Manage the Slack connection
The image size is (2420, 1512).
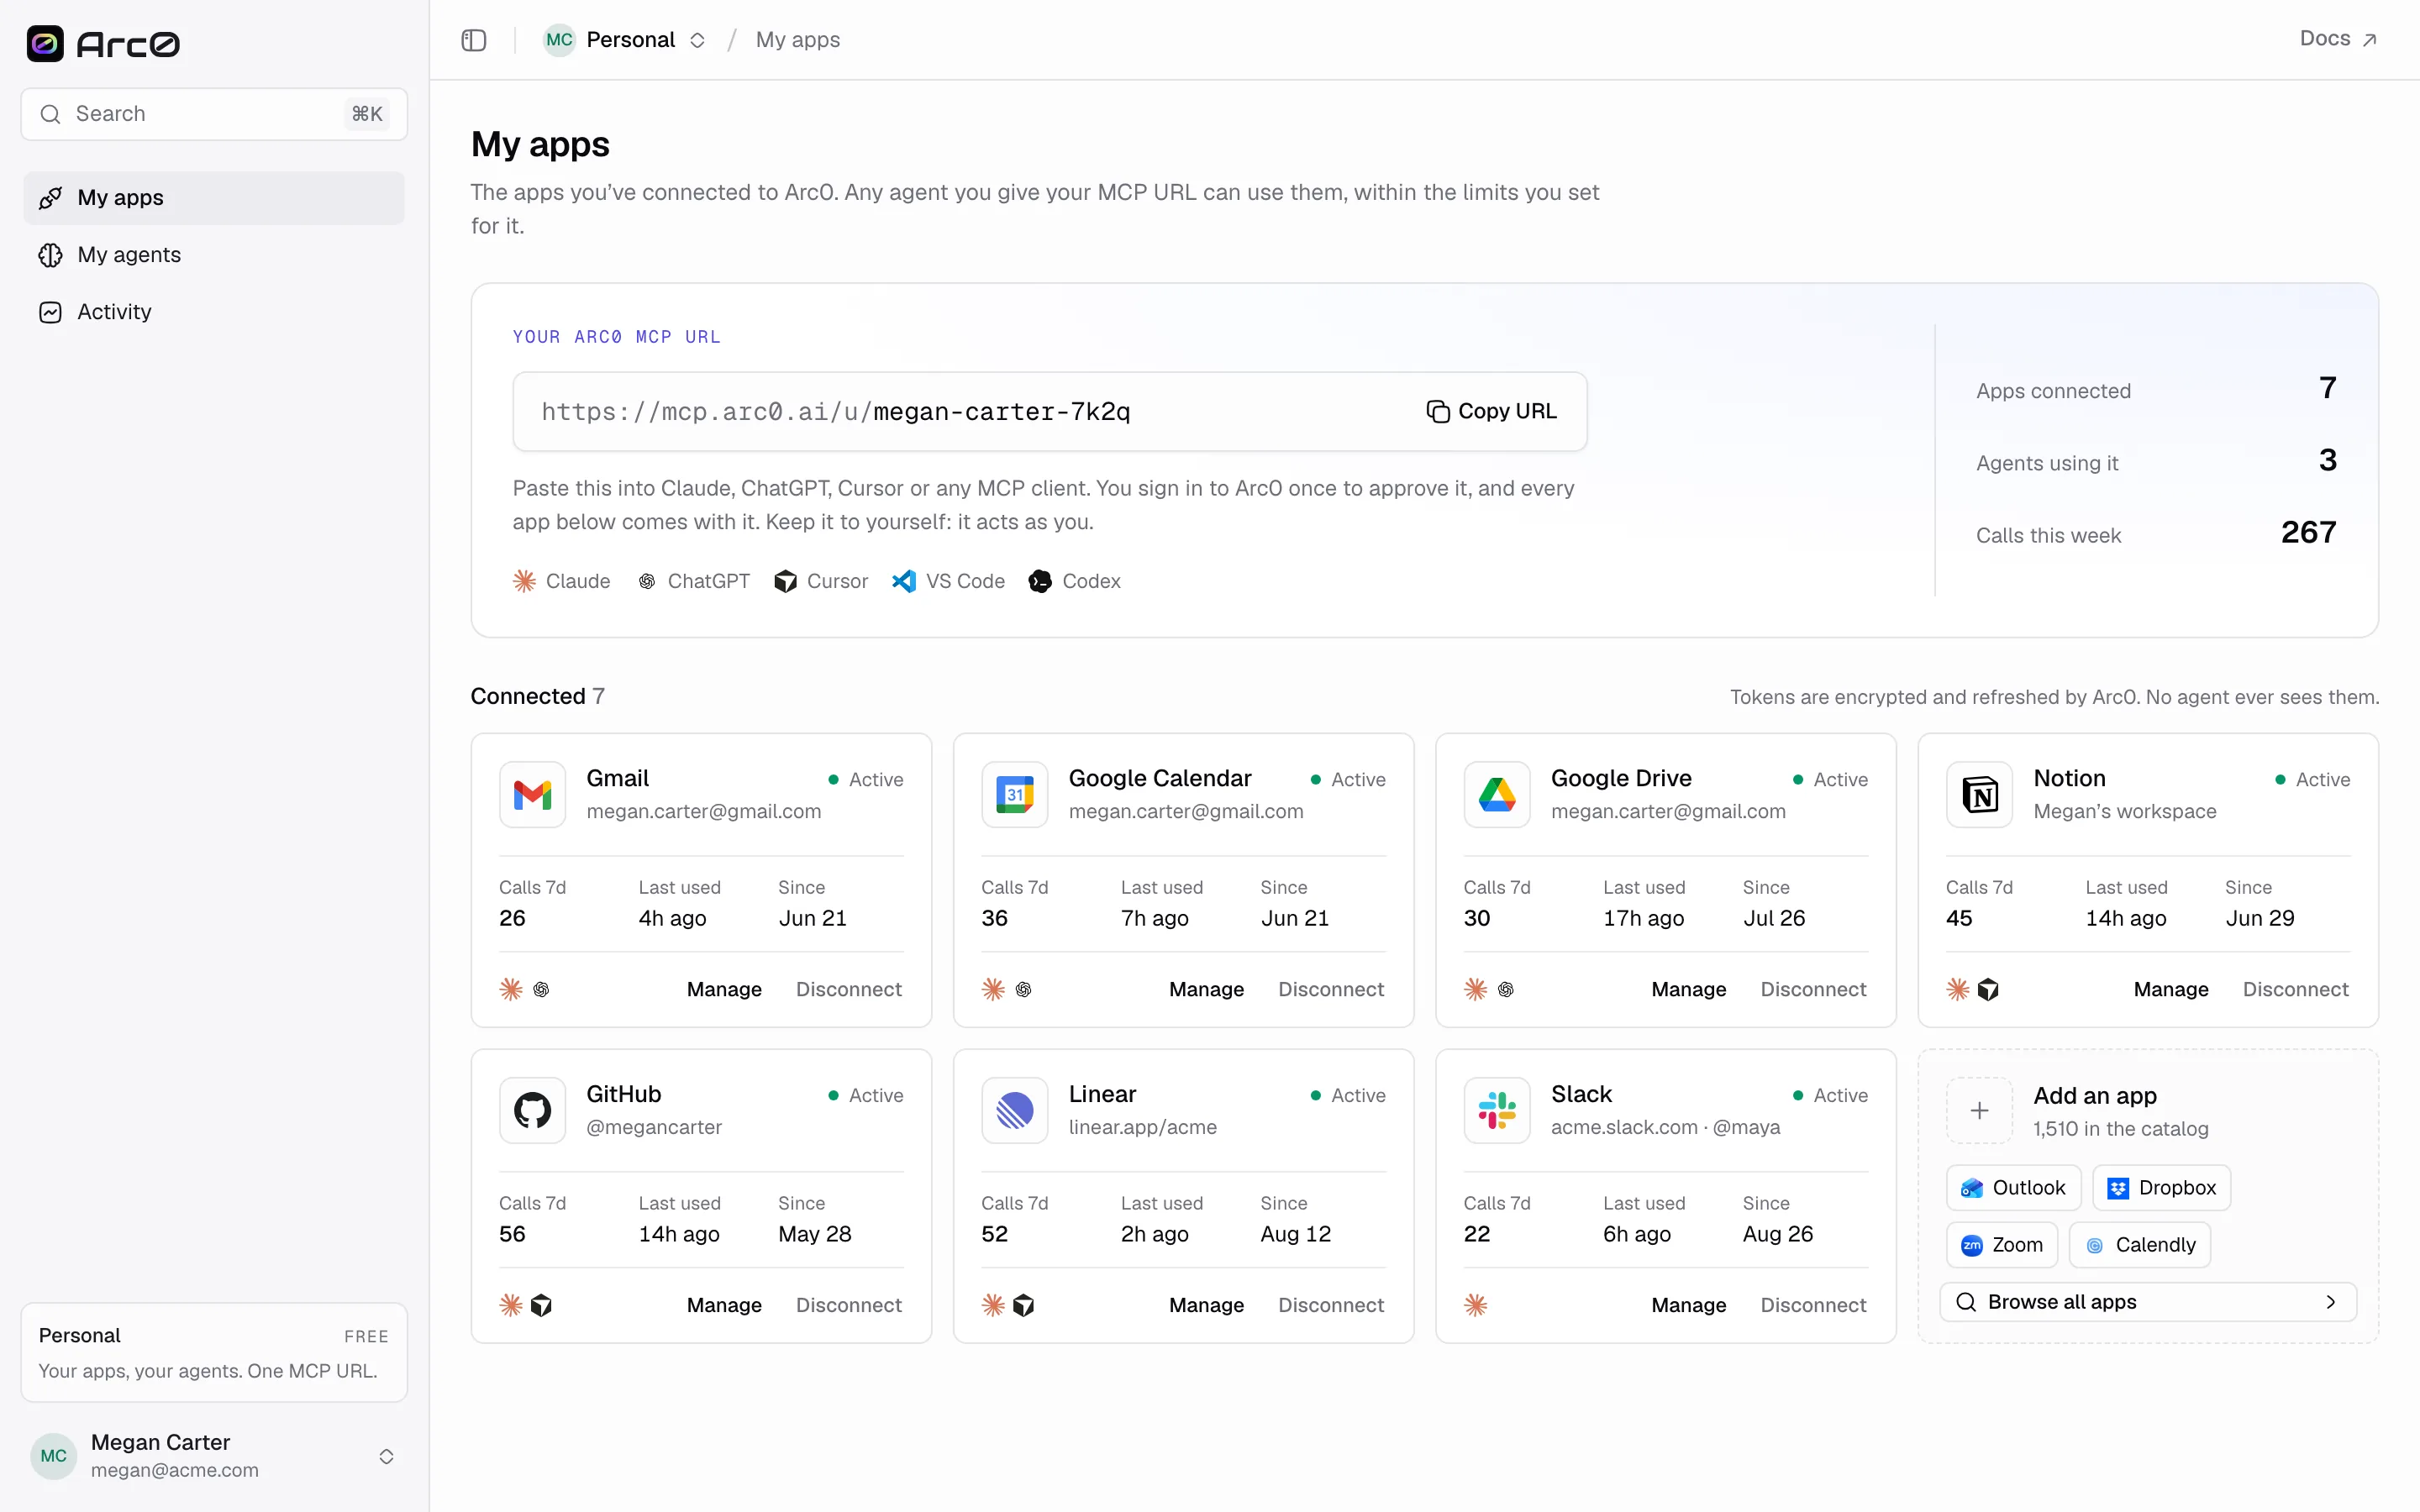tap(1689, 1306)
